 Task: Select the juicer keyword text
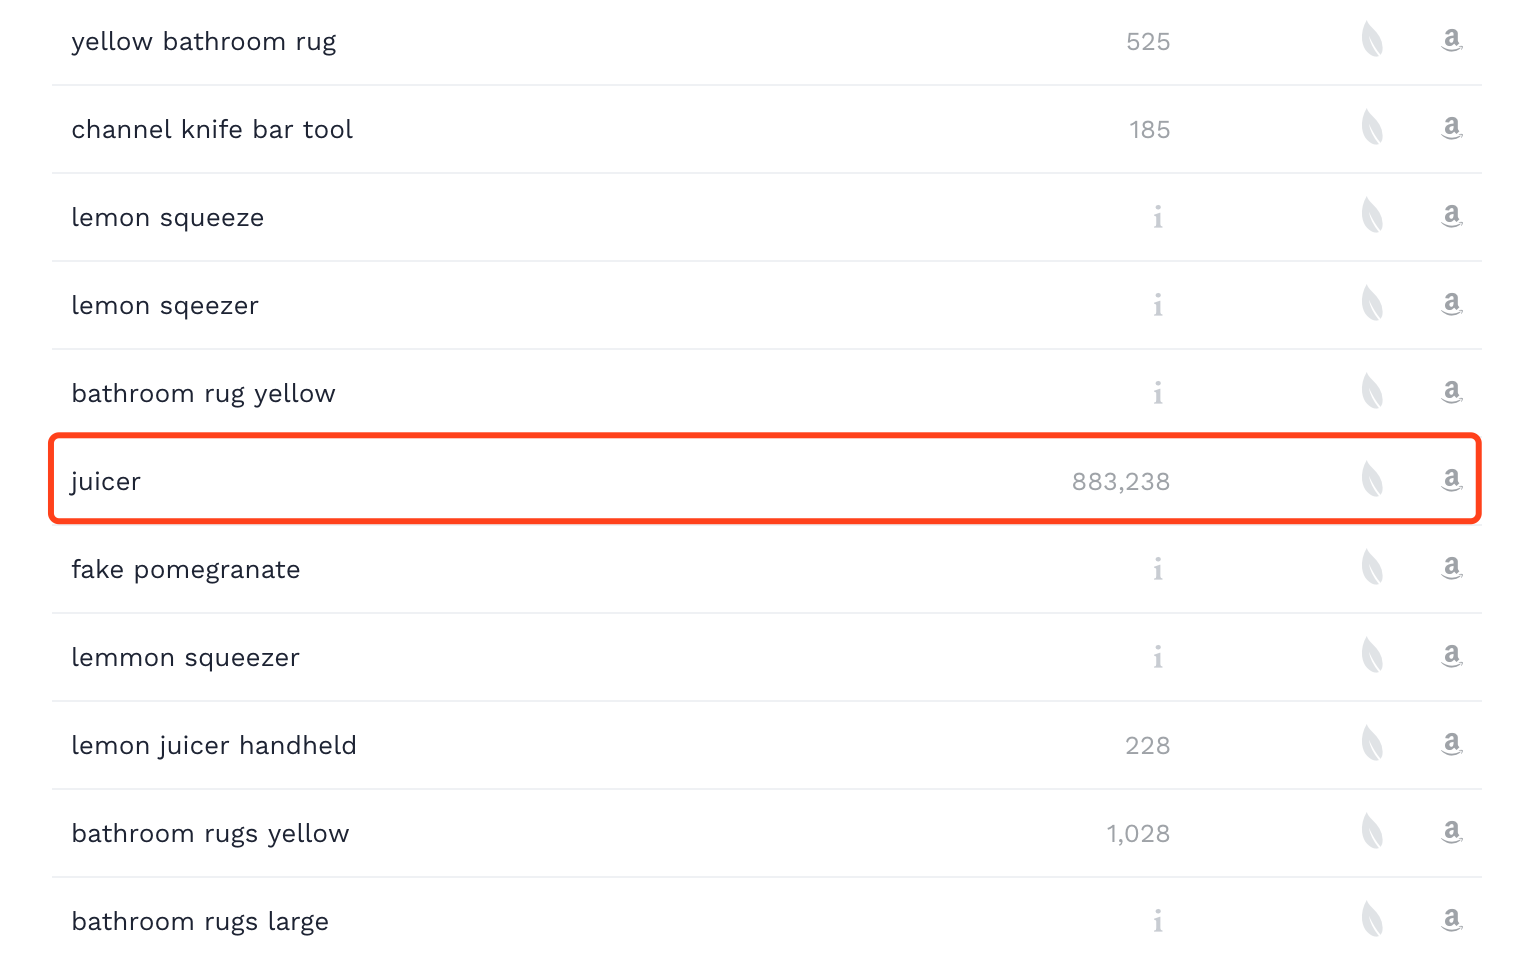pyautogui.click(x=105, y=482)
